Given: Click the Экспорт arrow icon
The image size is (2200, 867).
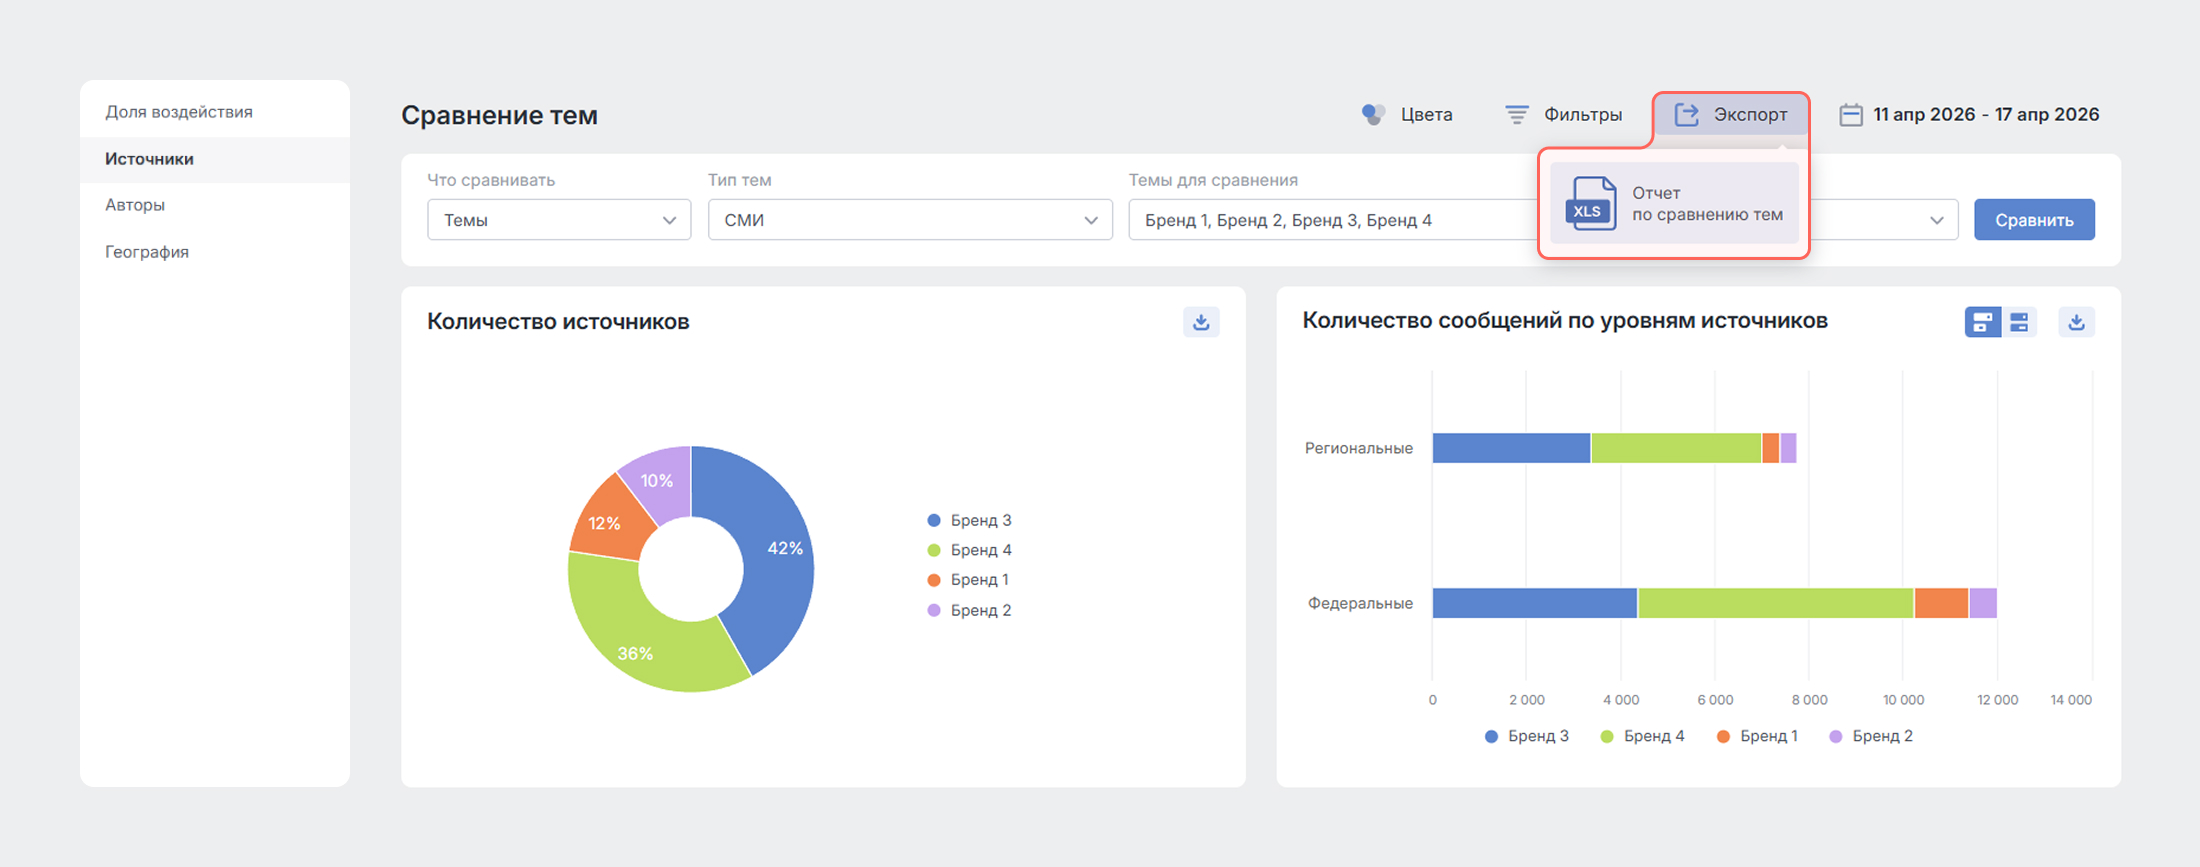Looking at the screenshot, I should pos(1686,115).
